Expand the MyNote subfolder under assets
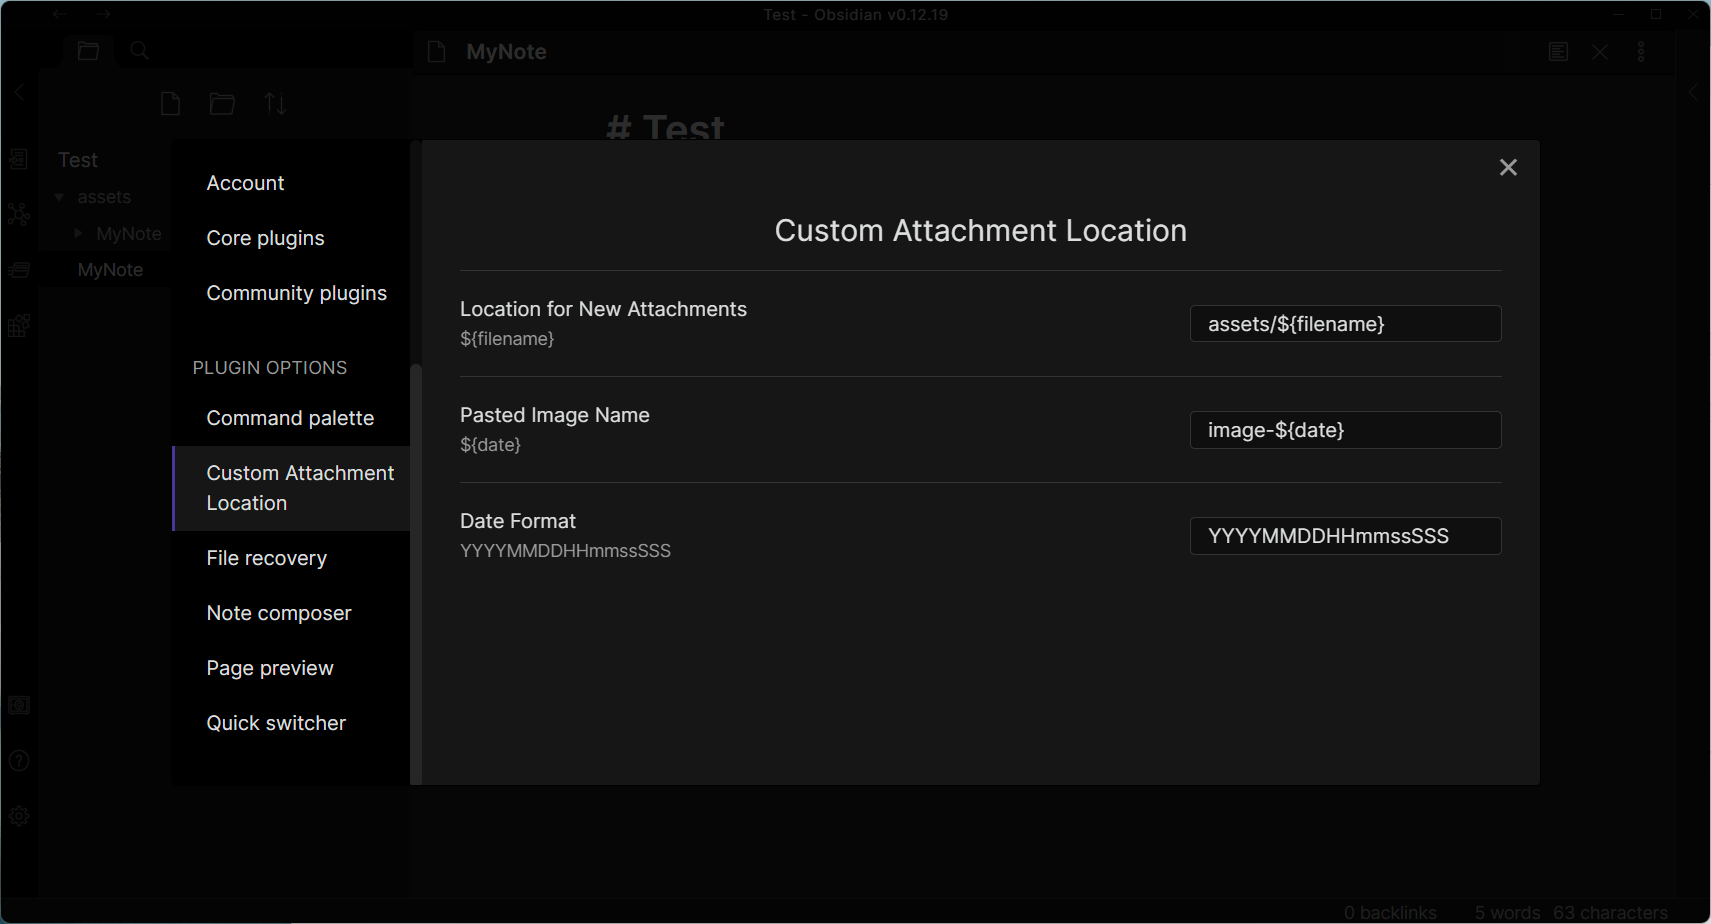 [x=78, y=233]
